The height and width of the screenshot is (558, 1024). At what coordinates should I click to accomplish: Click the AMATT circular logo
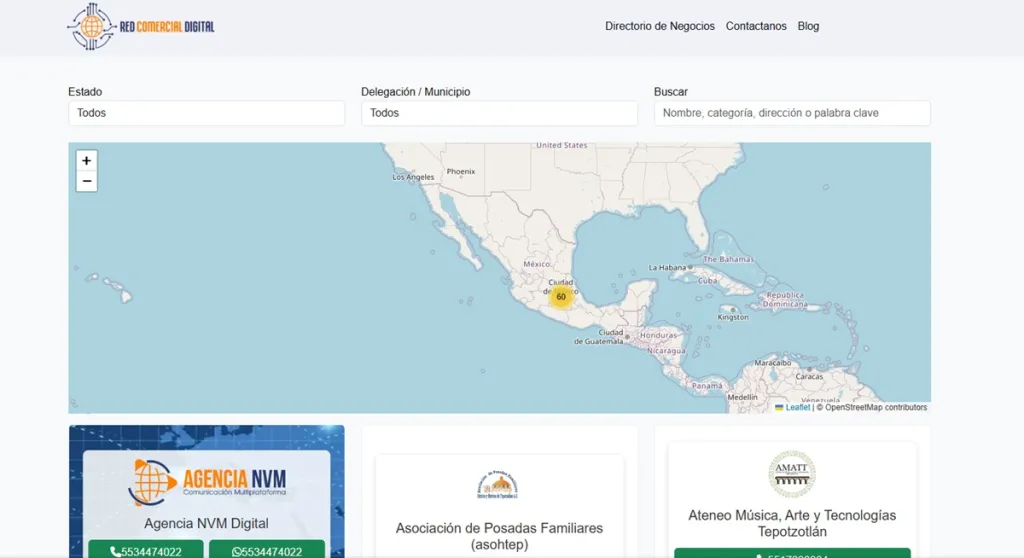click(x=792, y=474)
